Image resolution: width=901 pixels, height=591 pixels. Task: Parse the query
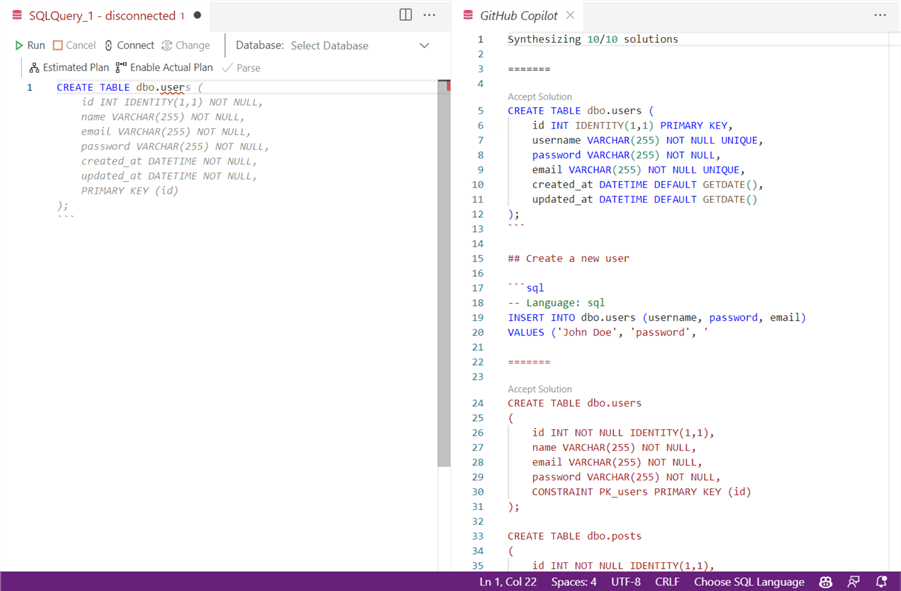coord(241,68)
